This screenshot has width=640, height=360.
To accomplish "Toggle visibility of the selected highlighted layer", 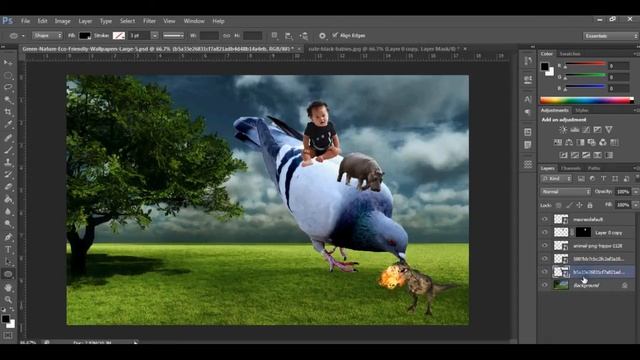I will point(545,272).
